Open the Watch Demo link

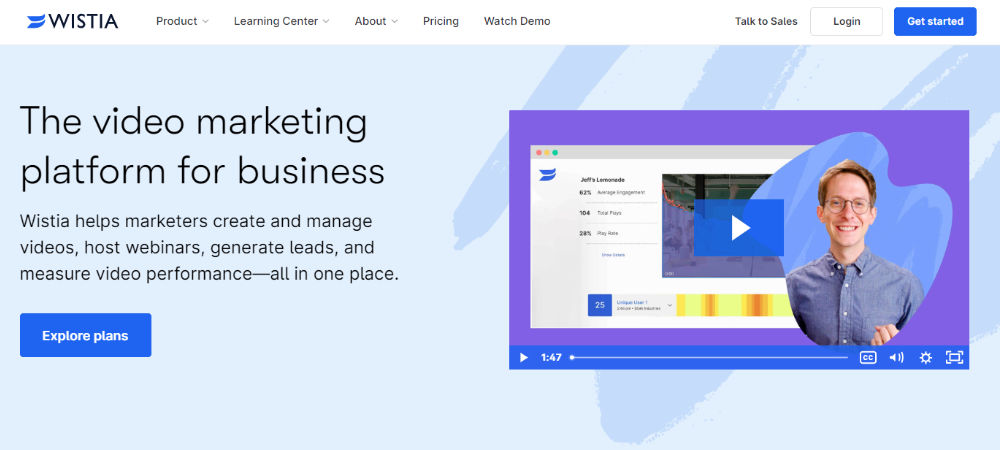[517, 21]
